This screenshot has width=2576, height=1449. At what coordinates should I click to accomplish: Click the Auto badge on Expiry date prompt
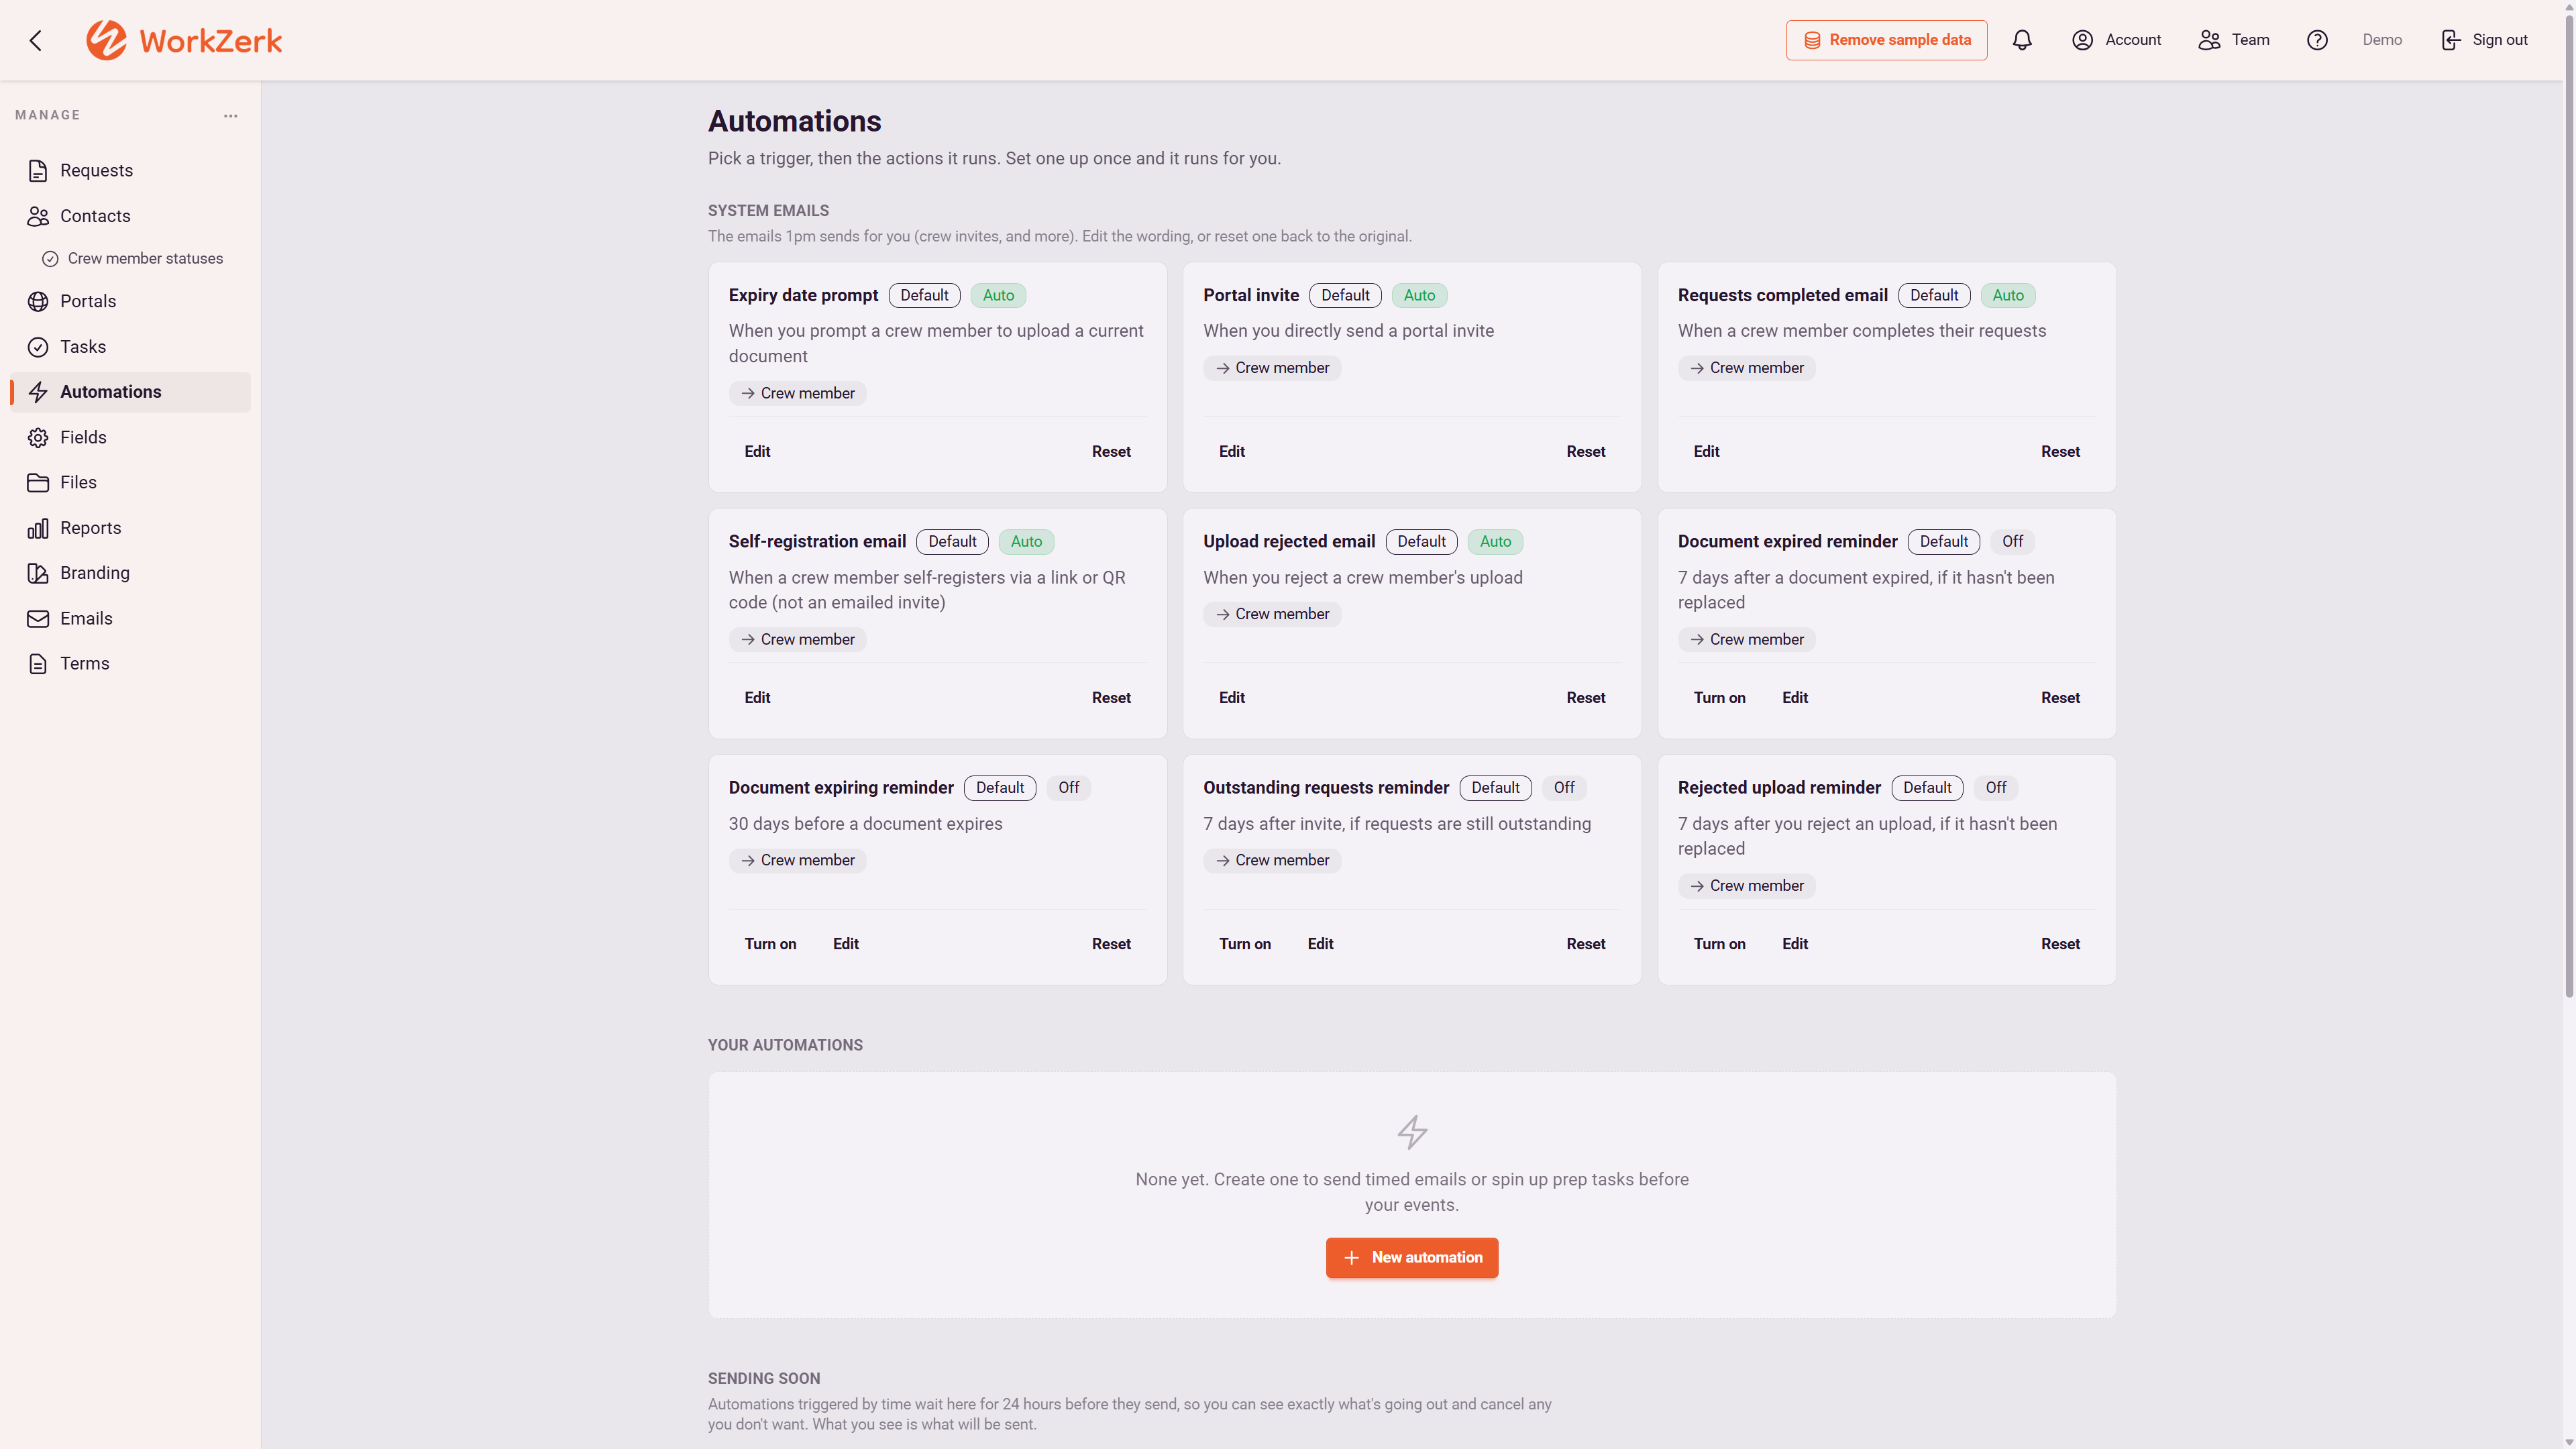[x=998, y=295]
